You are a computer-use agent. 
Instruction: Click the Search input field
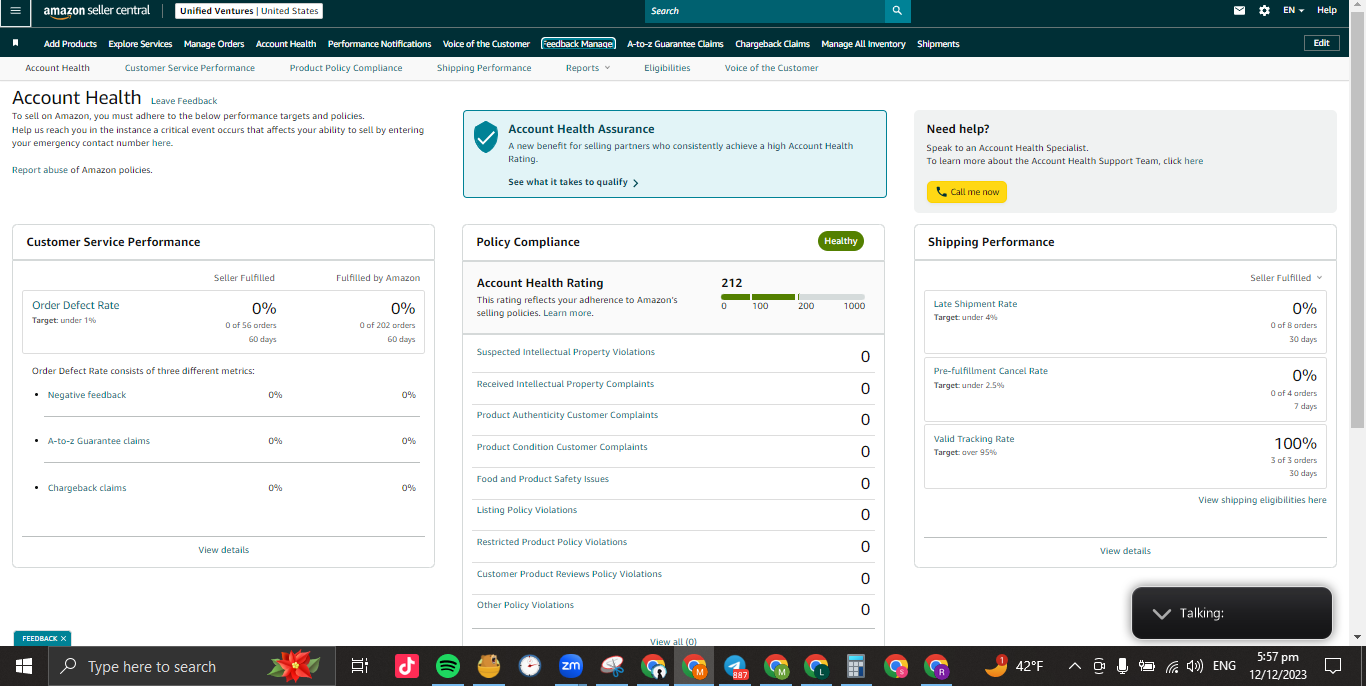coord(765,10)
